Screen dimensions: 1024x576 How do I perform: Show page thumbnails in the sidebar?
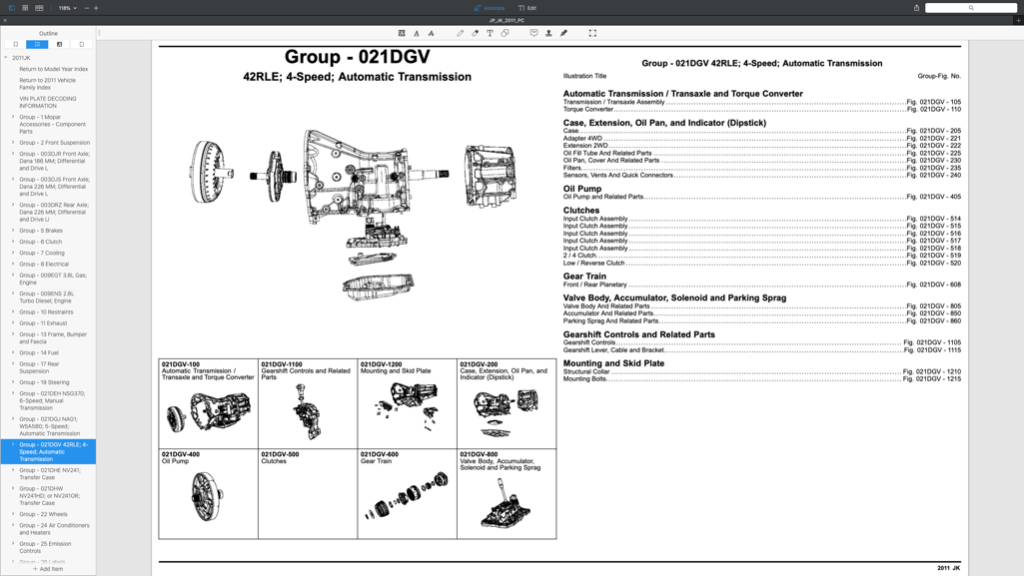click(82, 44)
